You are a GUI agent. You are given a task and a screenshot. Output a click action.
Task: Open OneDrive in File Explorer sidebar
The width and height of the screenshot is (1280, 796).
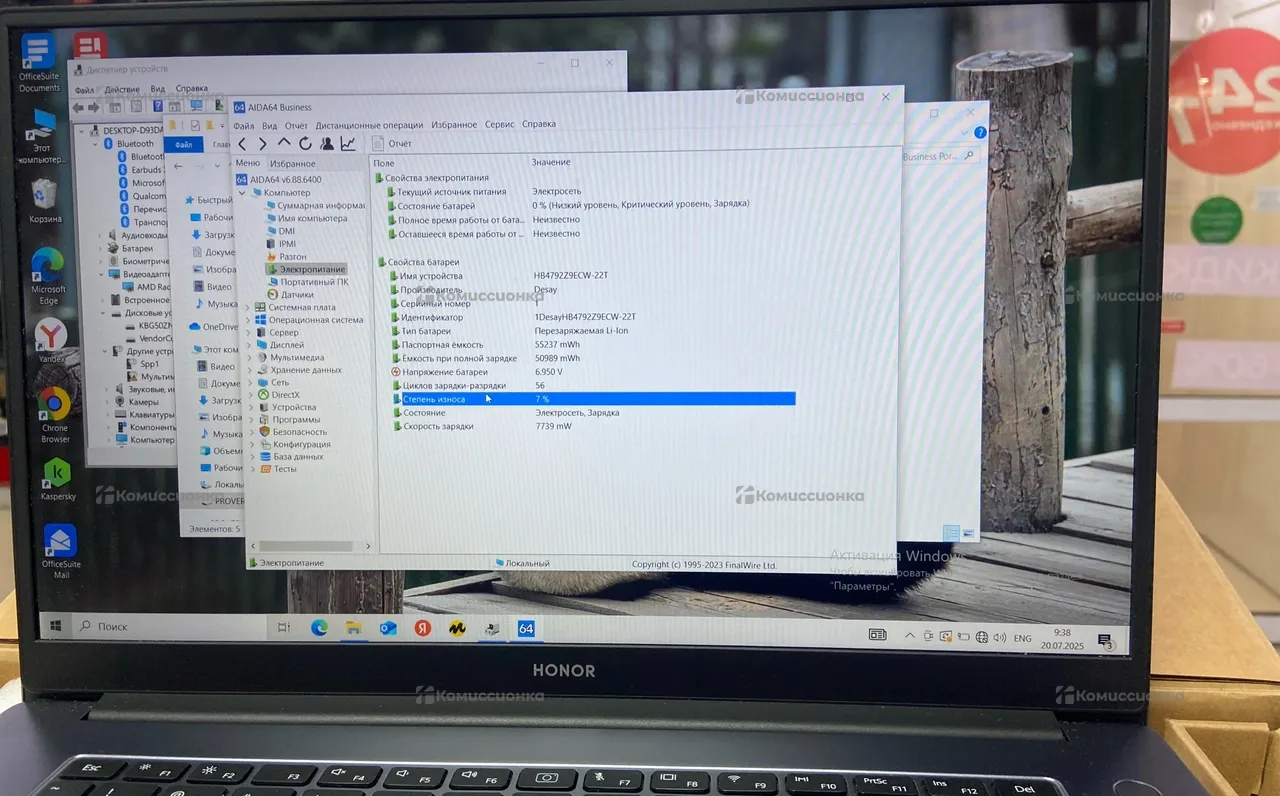(216, 327)
